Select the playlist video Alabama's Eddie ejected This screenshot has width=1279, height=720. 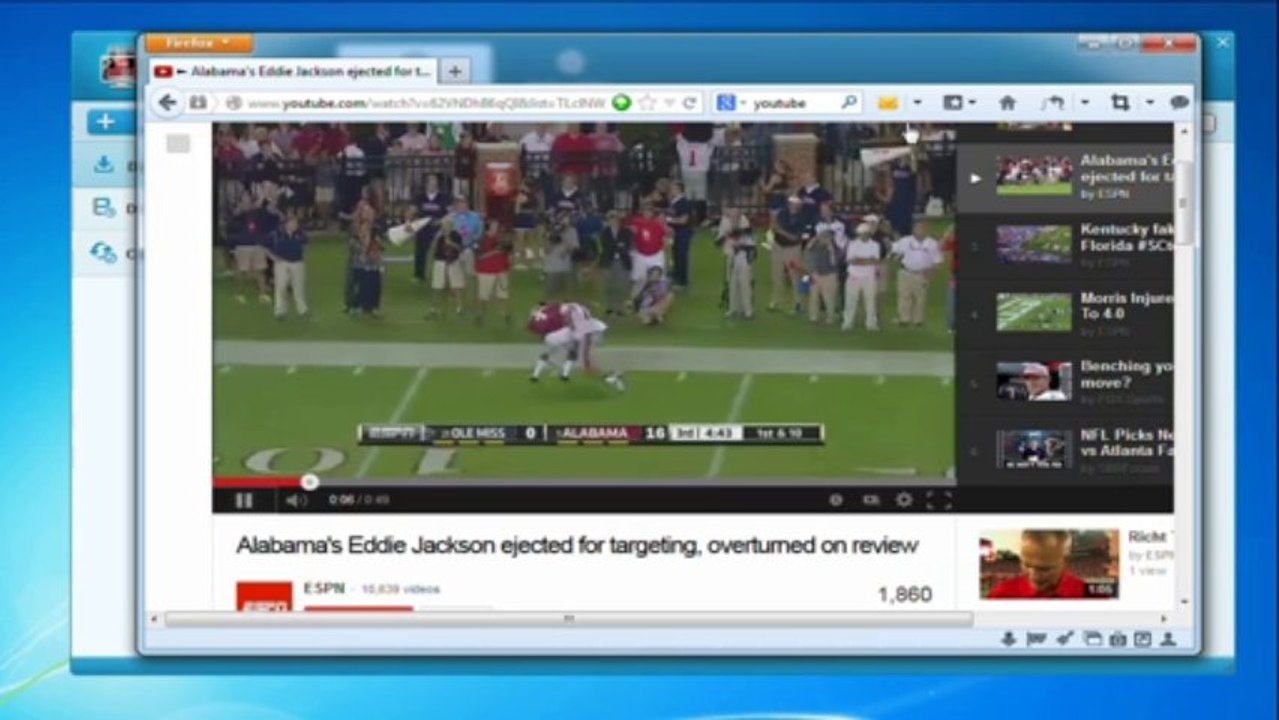coord(1064,176)
